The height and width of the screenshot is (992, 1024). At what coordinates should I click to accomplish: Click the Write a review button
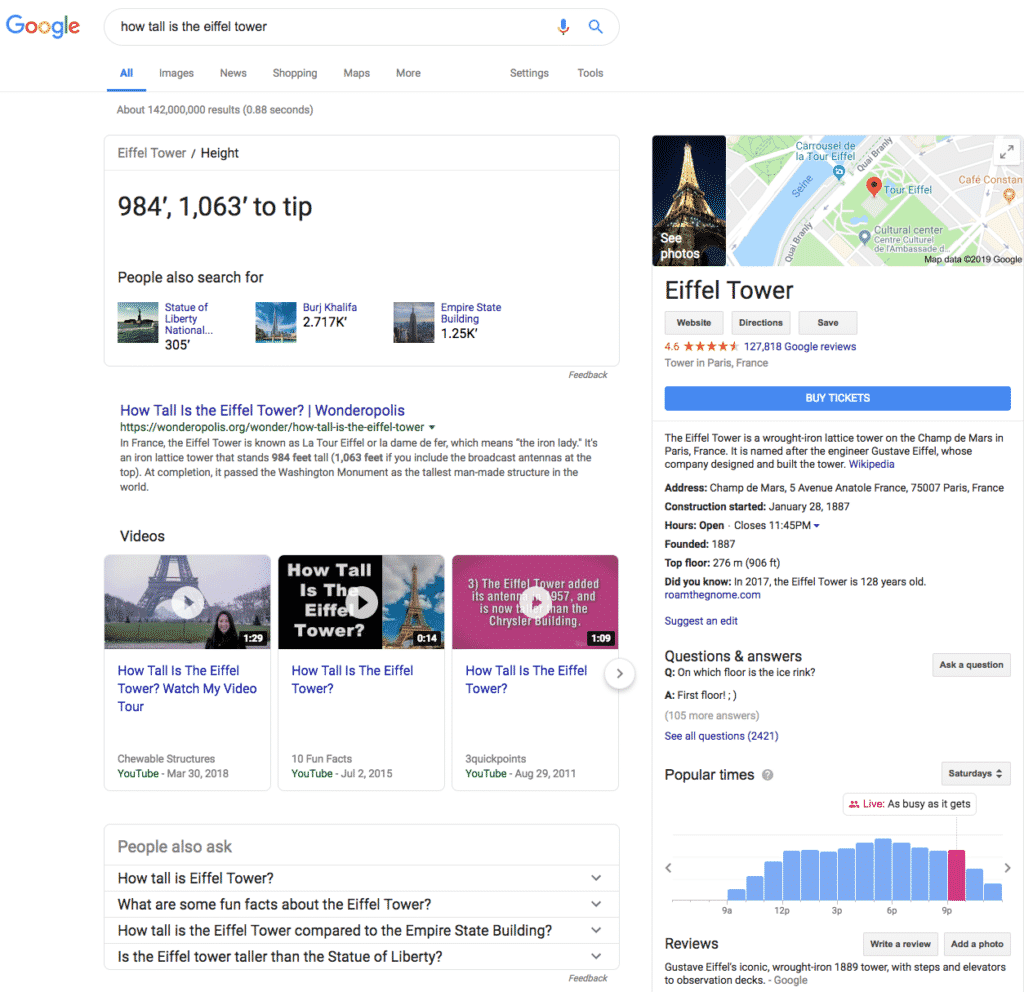tap(901, 944)
